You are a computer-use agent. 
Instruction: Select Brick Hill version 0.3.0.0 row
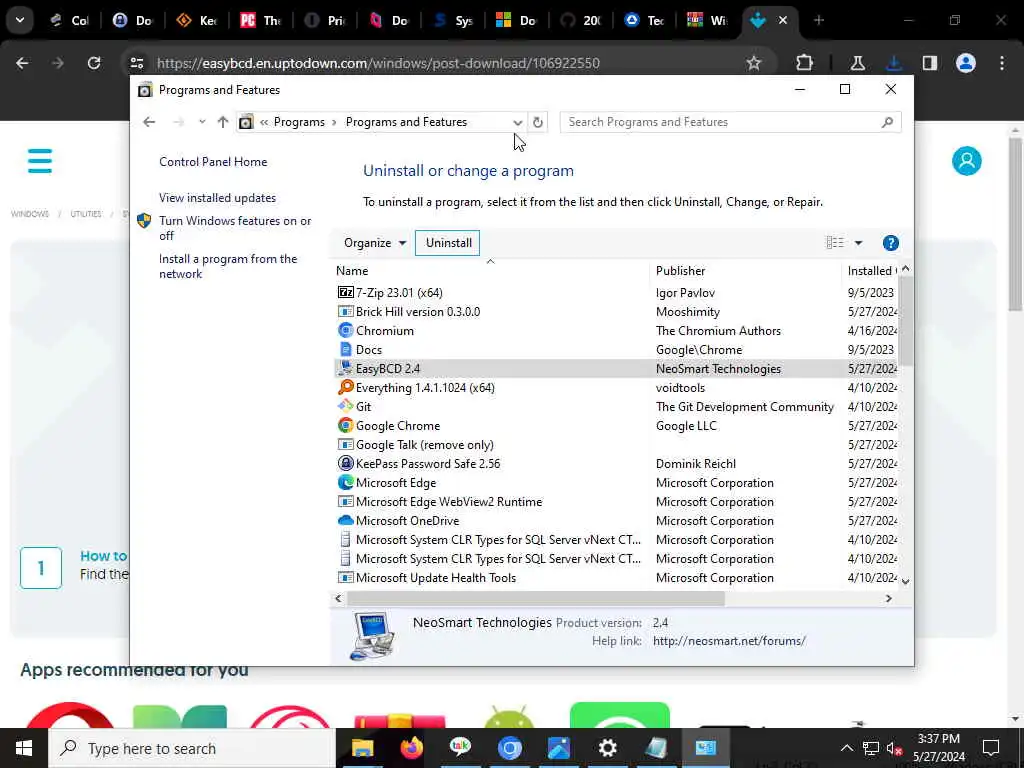(x=616, y=312)
